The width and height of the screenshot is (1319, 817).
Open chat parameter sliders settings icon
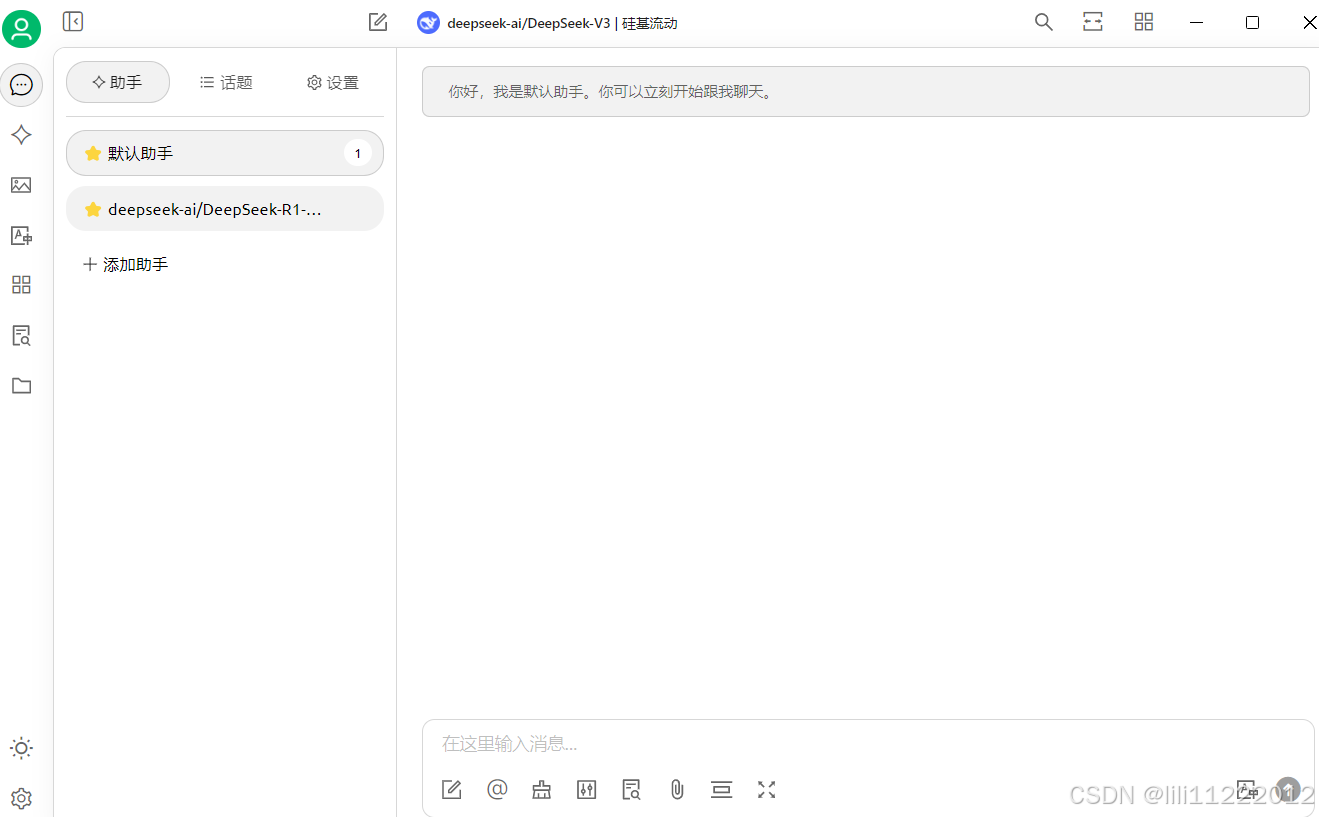coord(587,790)
